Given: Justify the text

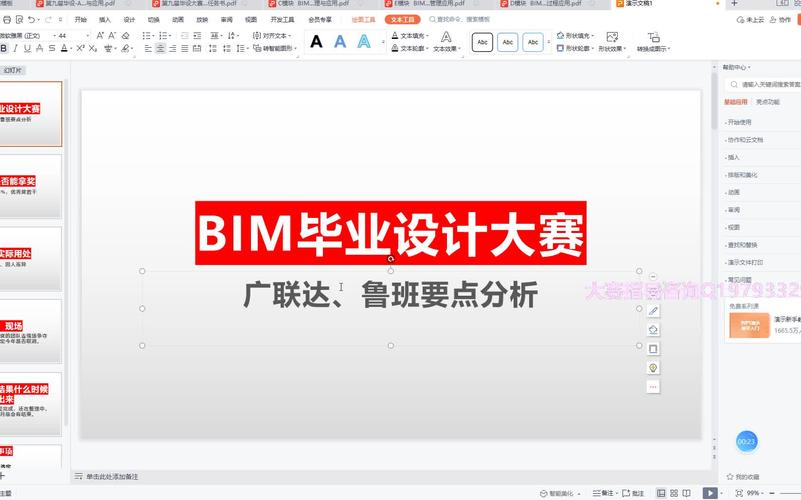Looking at the screenshot, I should (x=184, y=49).
